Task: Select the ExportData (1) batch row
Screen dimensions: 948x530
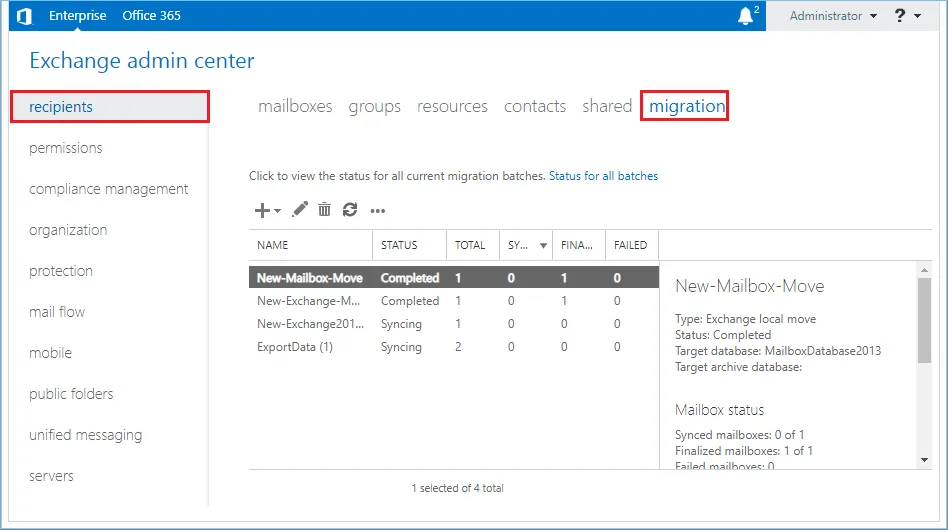Action: (x=295, y=347)
